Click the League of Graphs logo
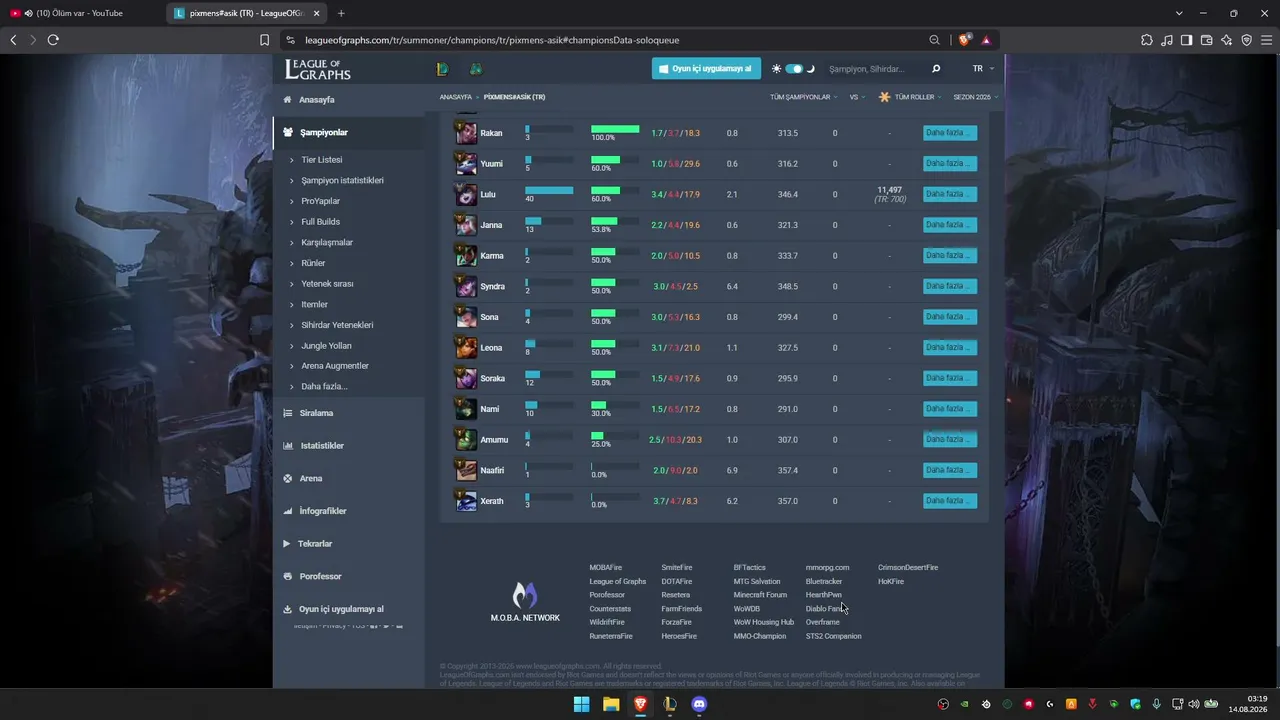 click(318, 69)
